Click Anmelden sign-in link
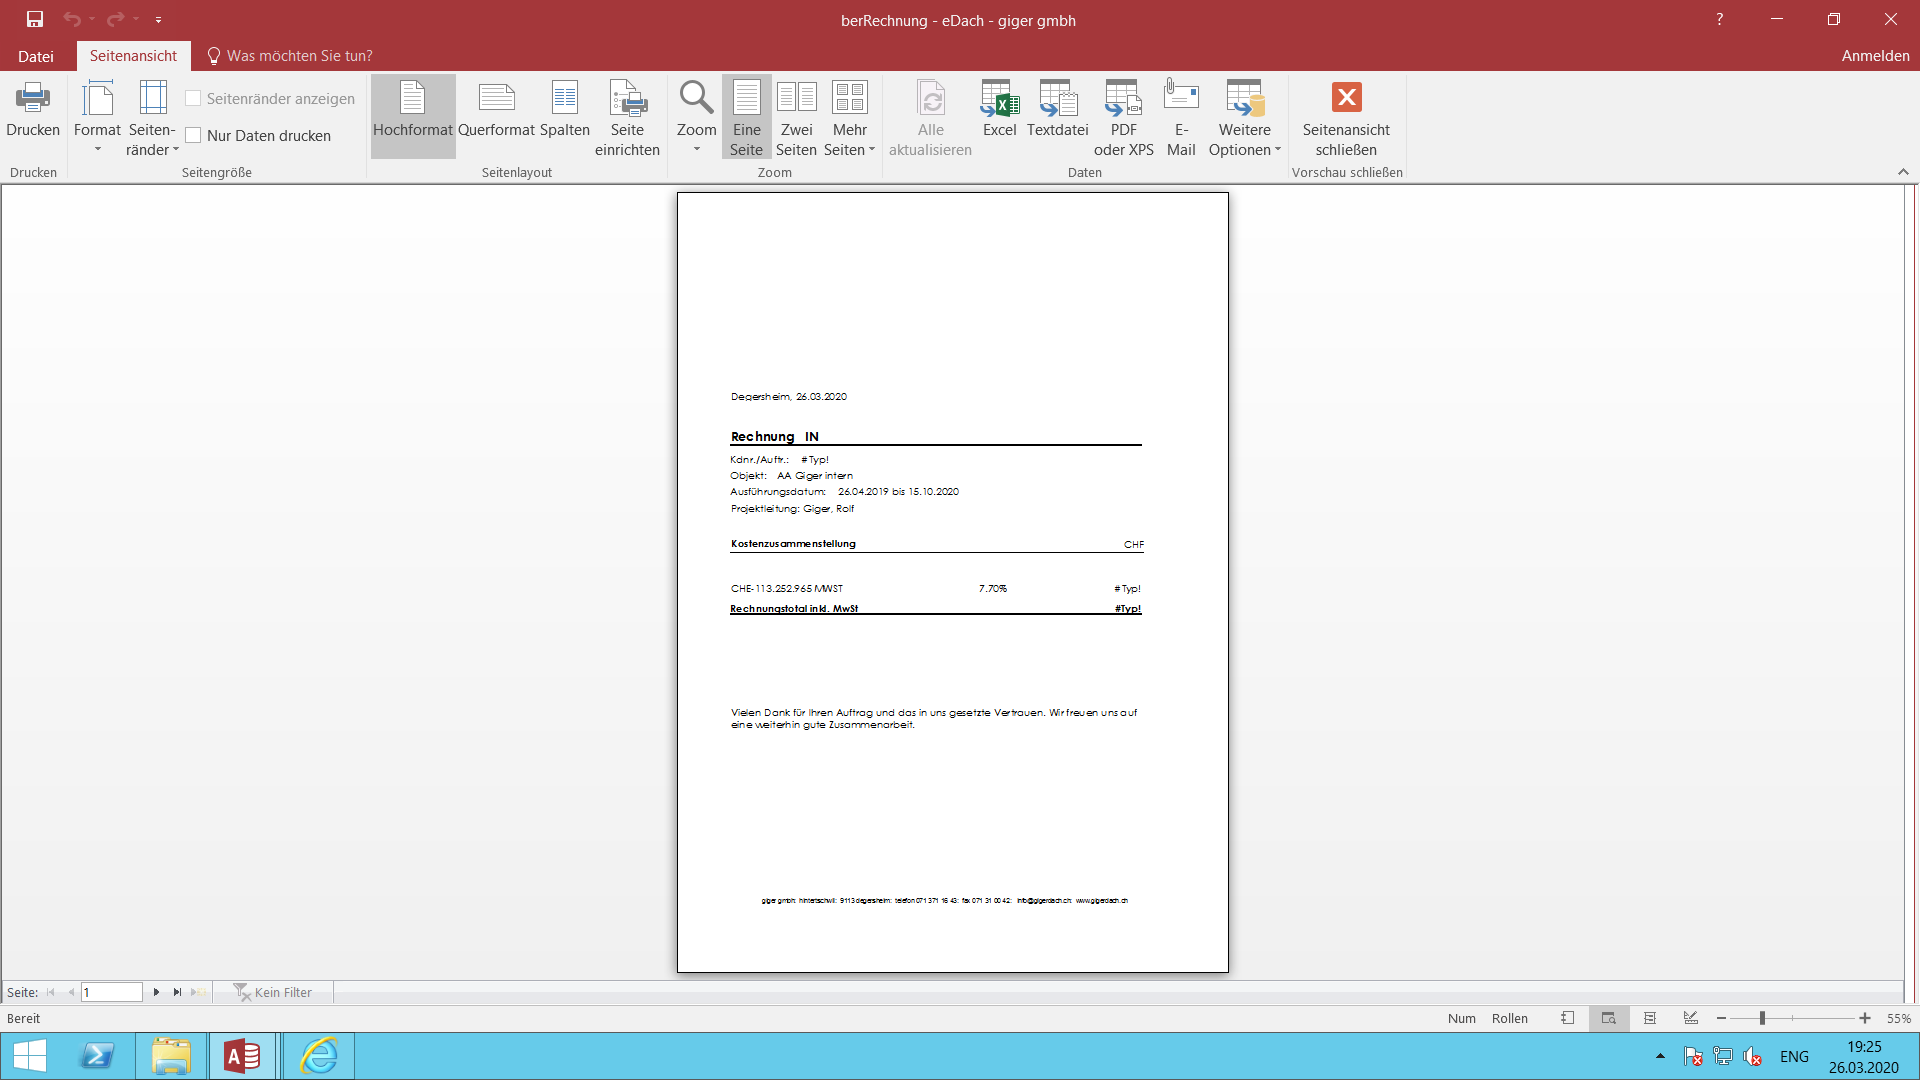 1875,56
